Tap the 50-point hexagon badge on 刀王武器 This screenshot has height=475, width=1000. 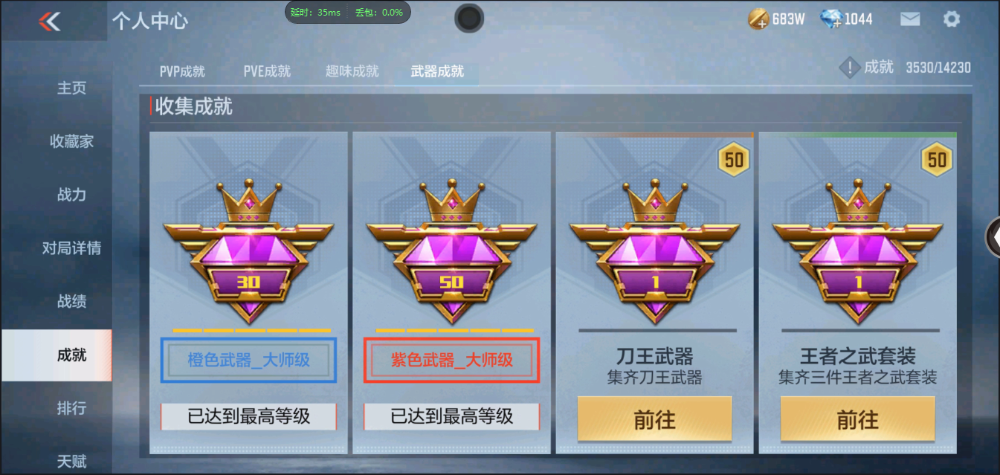point(734,159)
